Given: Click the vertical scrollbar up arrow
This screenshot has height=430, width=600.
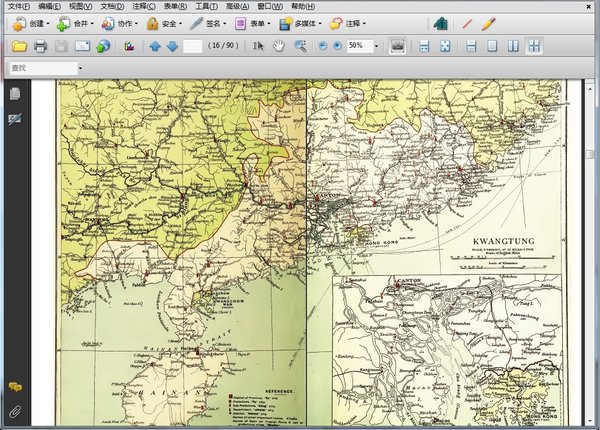Looking at the screenshot, I should pyautogui.click(x=590, y=89).
